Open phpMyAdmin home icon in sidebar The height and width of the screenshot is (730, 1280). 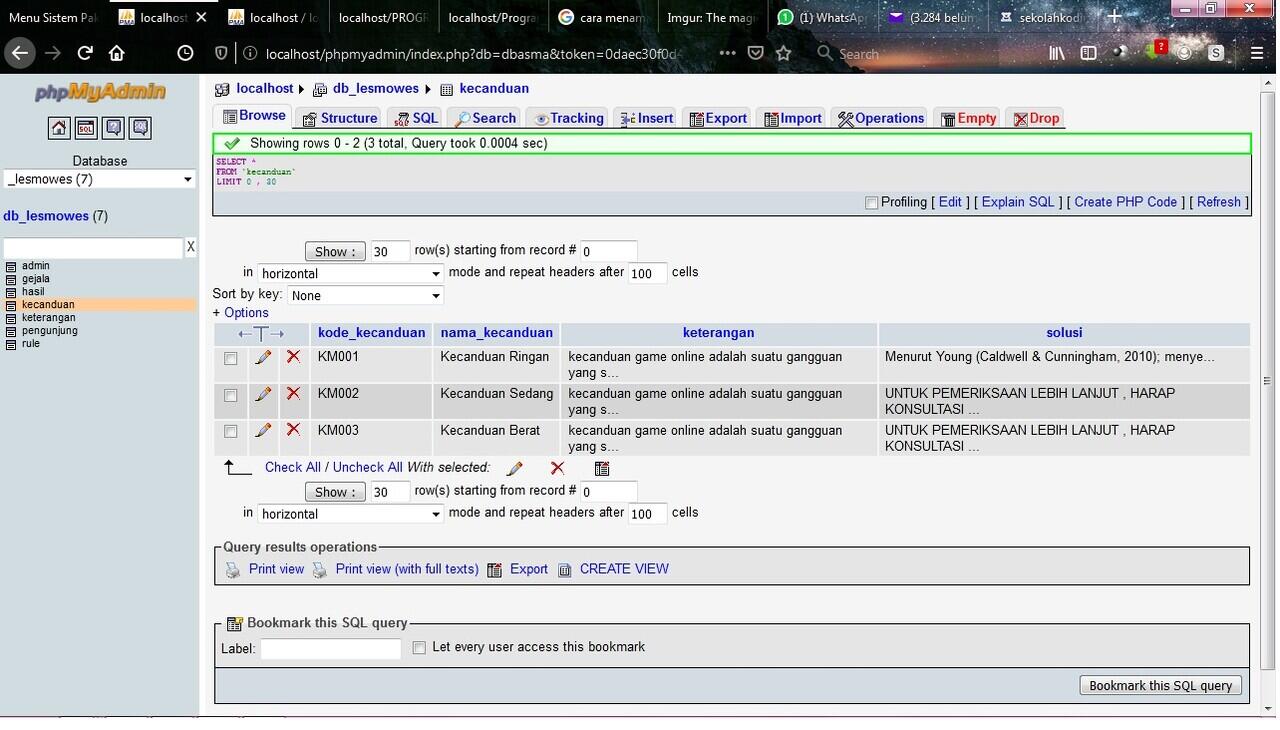[x=59, y=128]
